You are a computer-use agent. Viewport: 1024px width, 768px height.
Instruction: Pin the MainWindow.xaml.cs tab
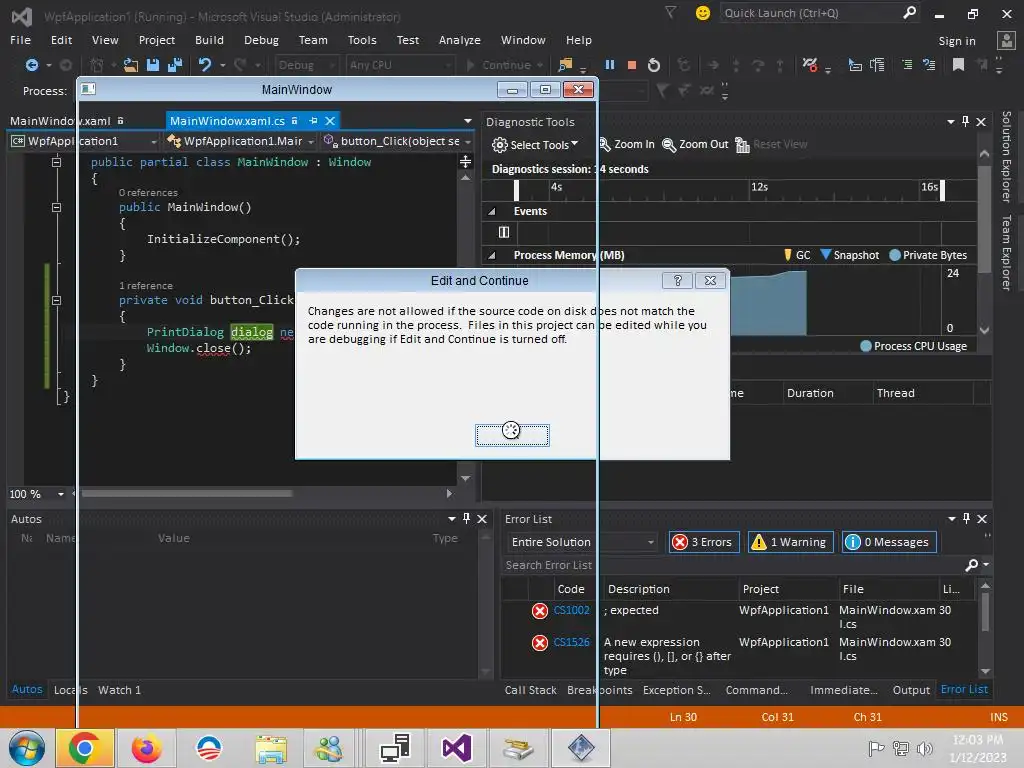[313, 121]
